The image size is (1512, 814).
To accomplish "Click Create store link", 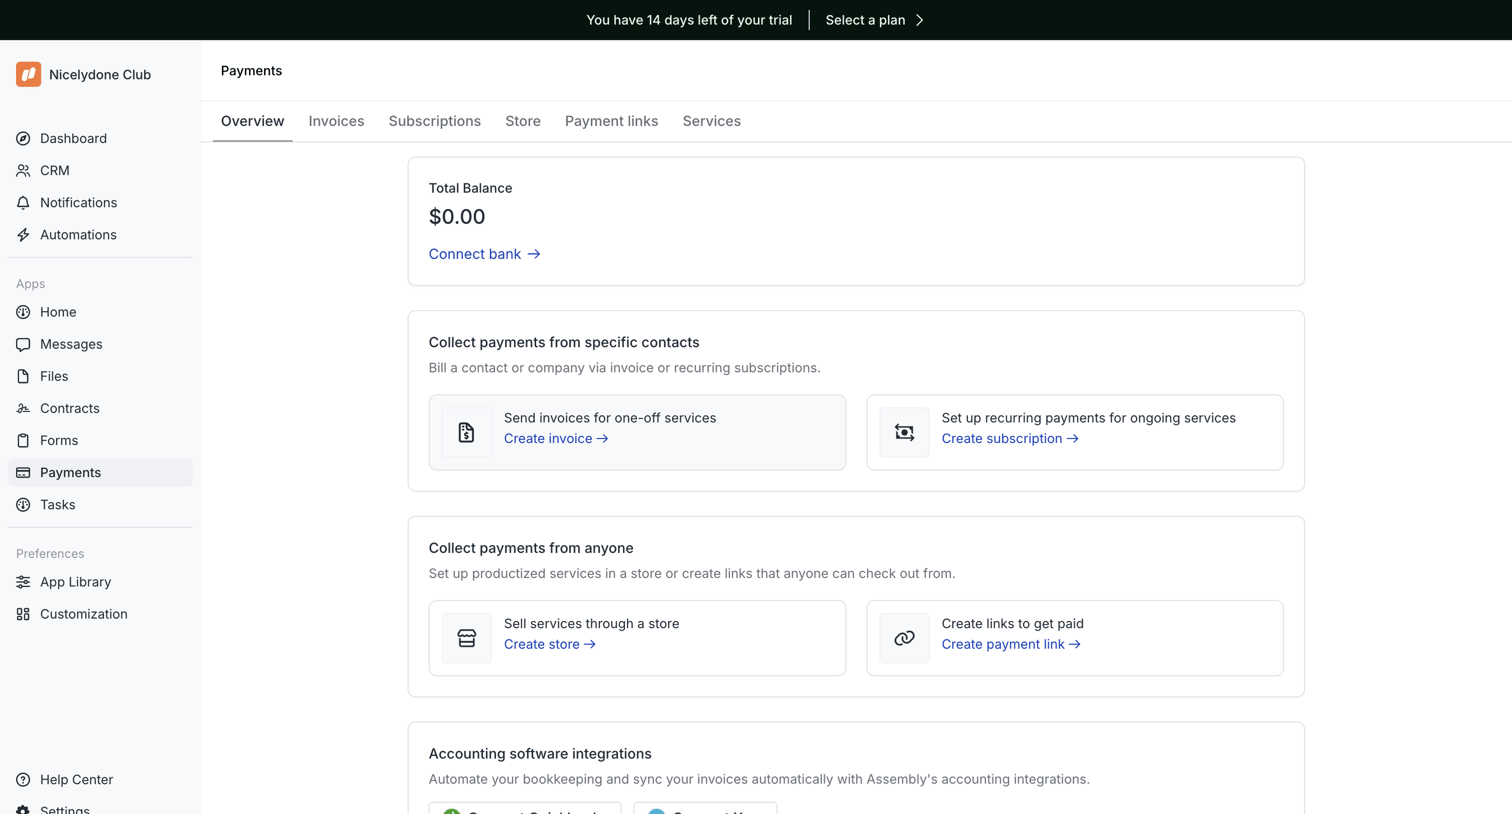I will point(550,645).
